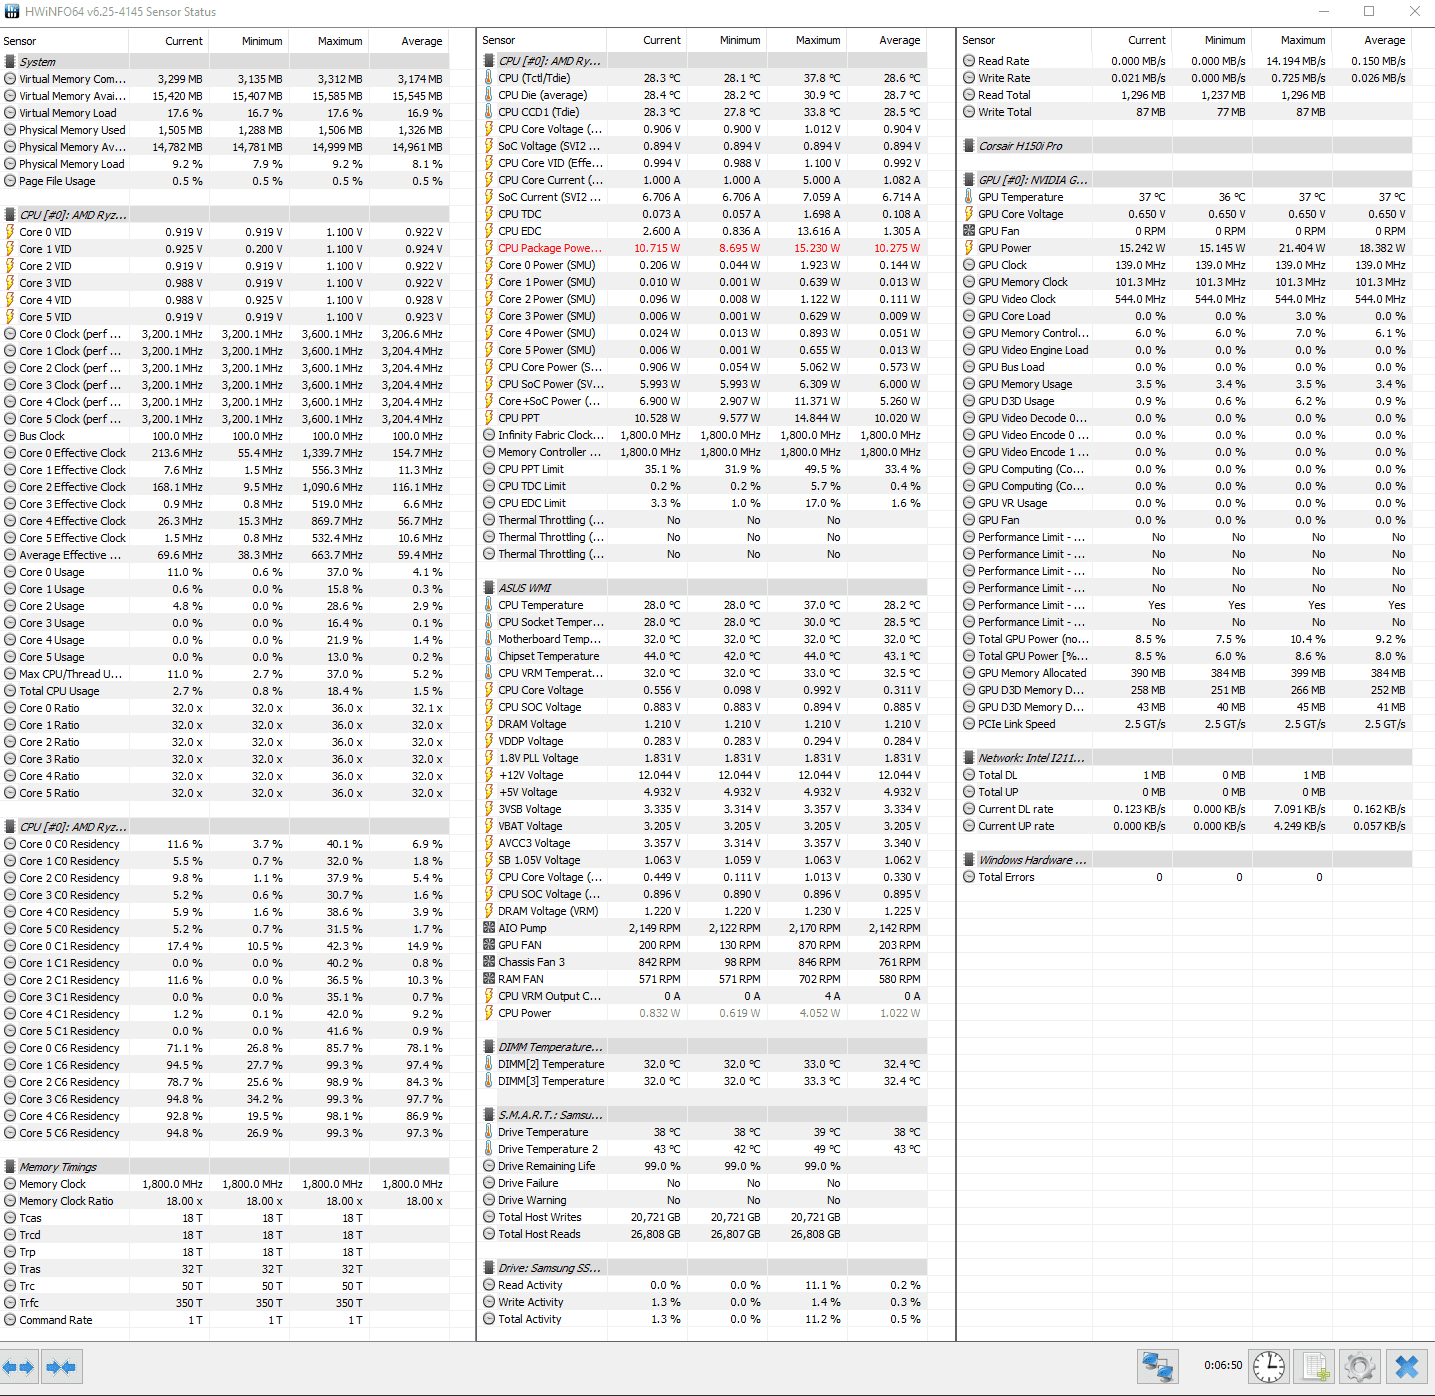Click the Windows Hardware section icon
The width and height of the screenshot is (1435, 1396).
(969, 860)
